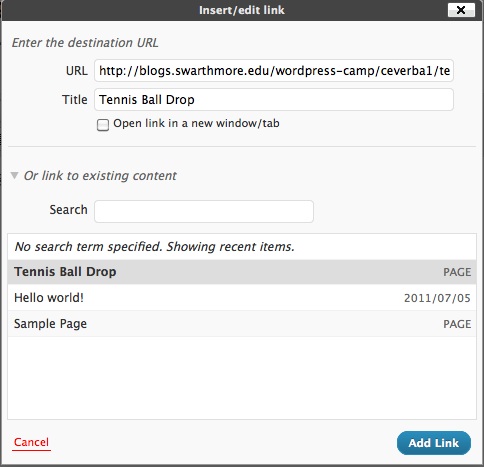Click the Add Link button
Screen dimensions: 484x467
(x=434, y=443)
